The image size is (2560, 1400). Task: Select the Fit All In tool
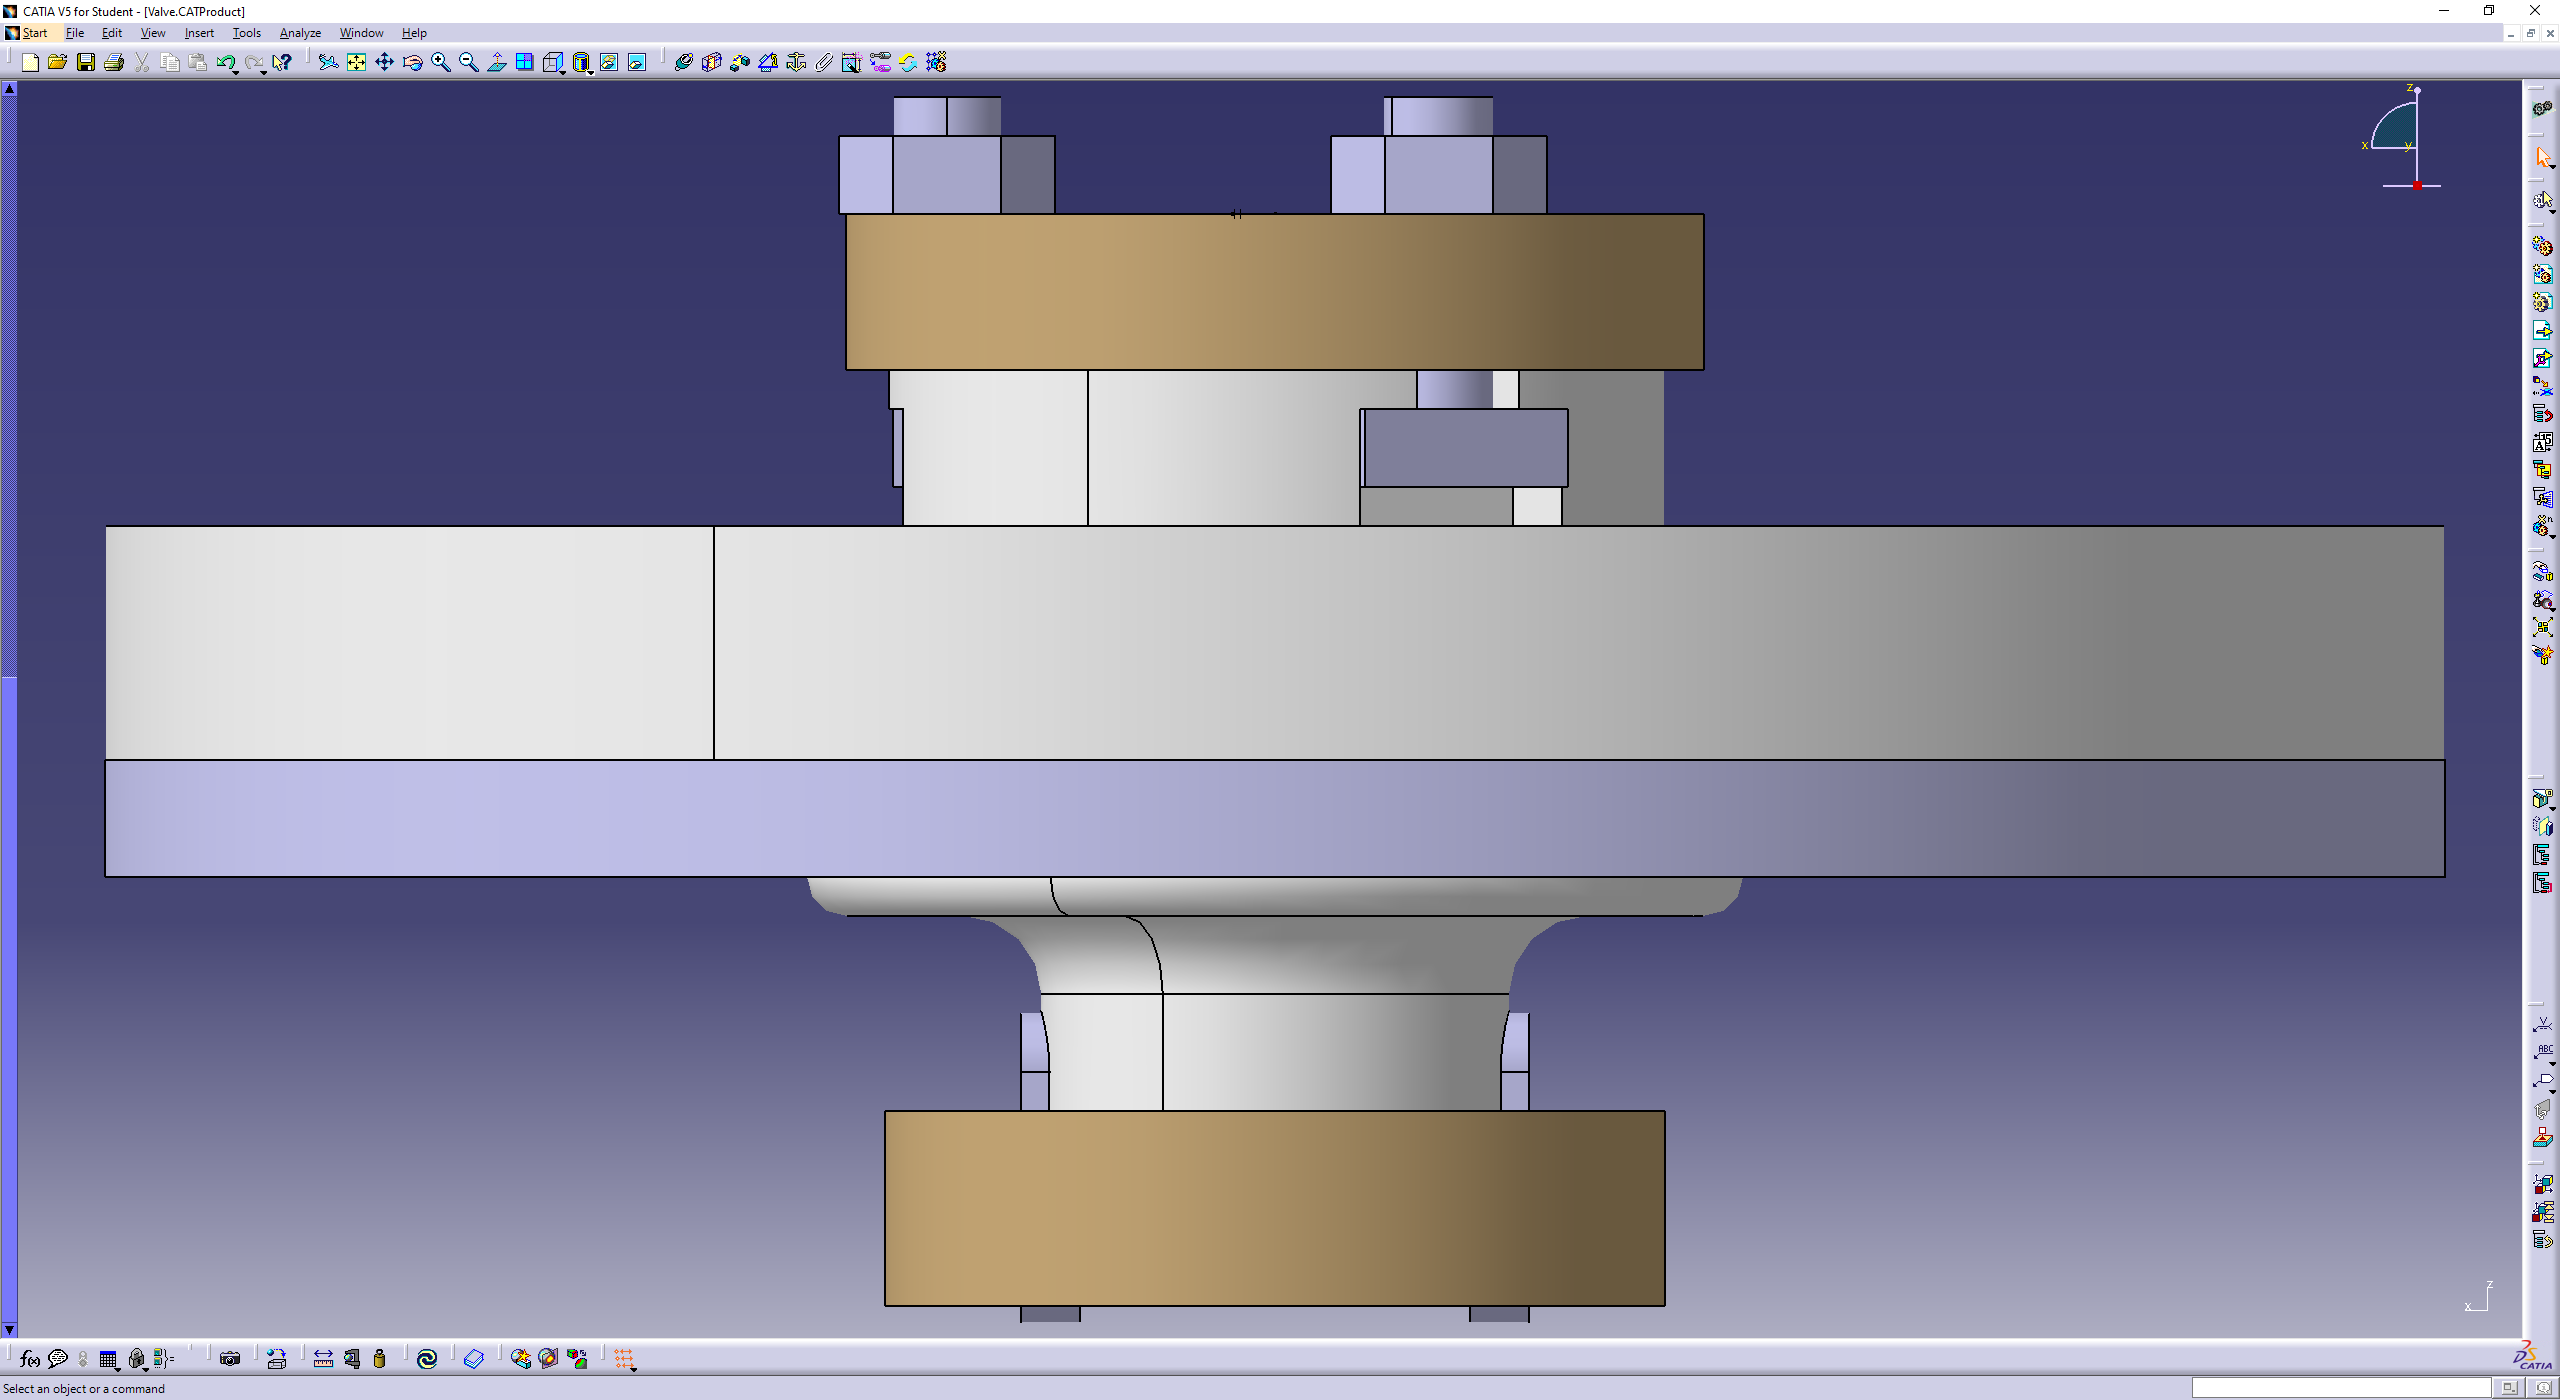coord(356,63)
